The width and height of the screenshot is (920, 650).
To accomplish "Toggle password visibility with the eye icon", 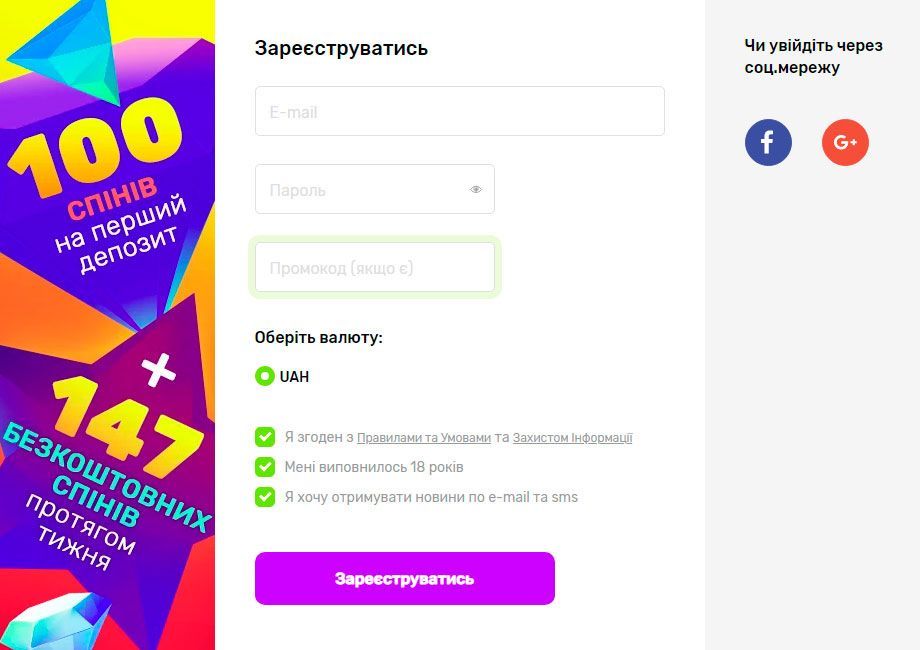I will [475, 188].
